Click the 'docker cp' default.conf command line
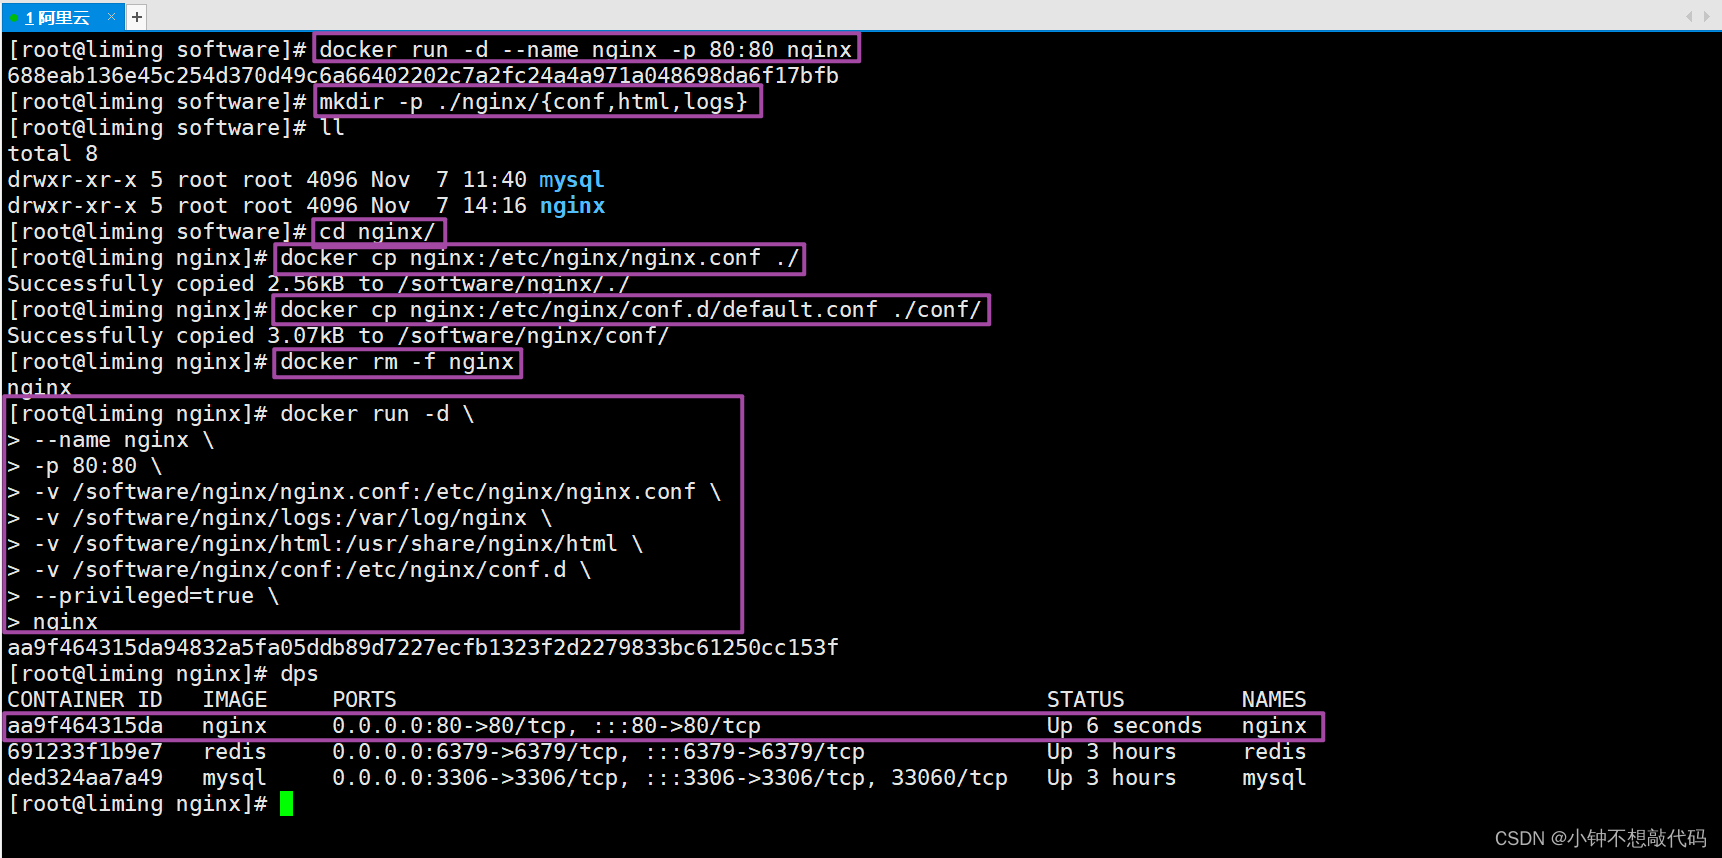 [x=631, y=310]
